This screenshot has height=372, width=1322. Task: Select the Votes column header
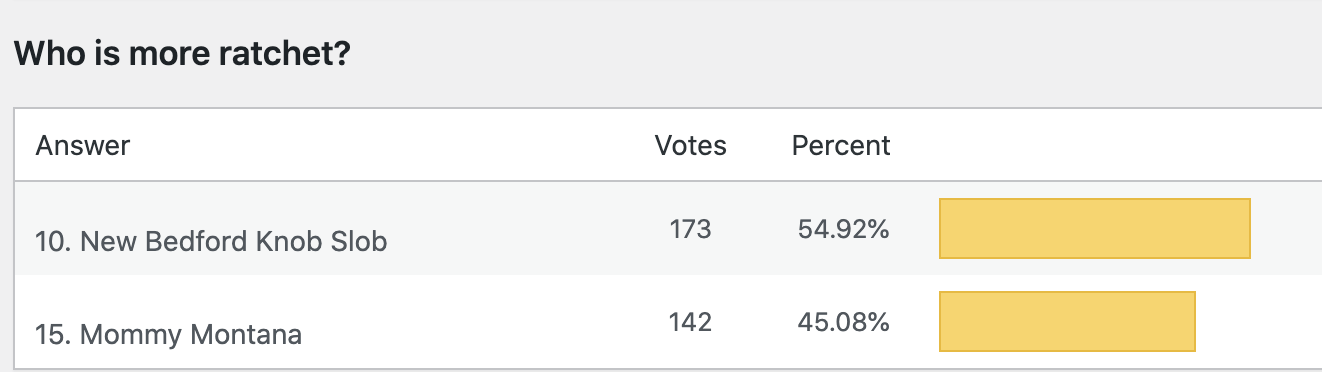691,146
